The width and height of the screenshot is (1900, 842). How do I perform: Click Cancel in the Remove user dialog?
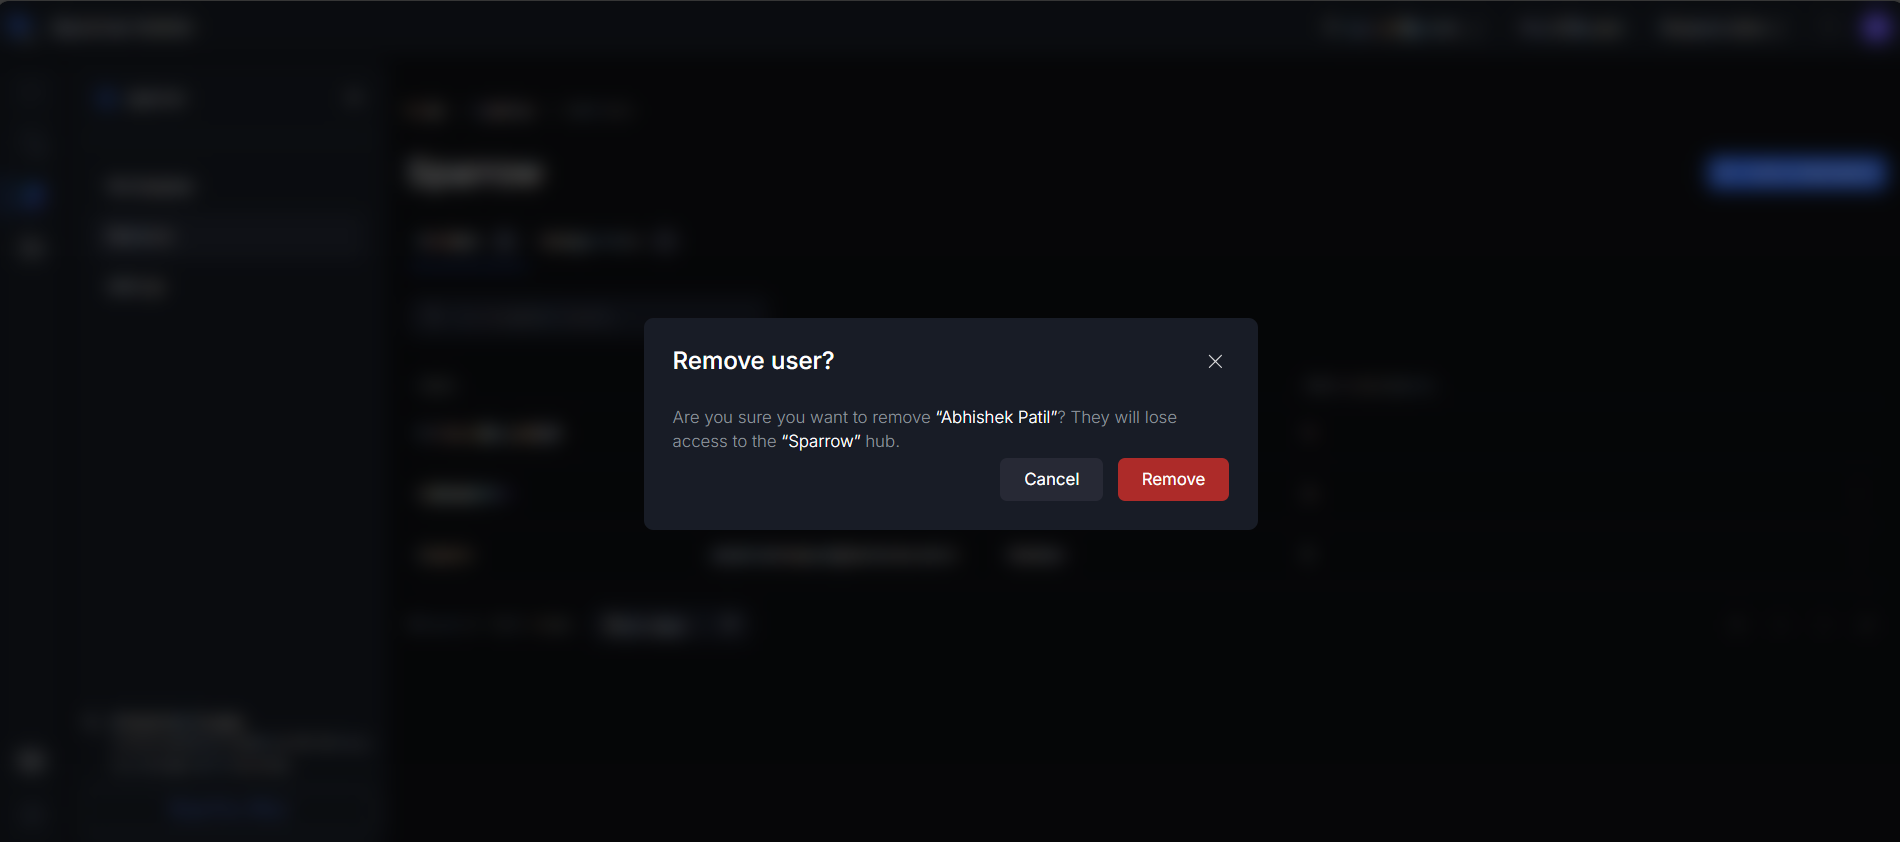coord(1051,479)
